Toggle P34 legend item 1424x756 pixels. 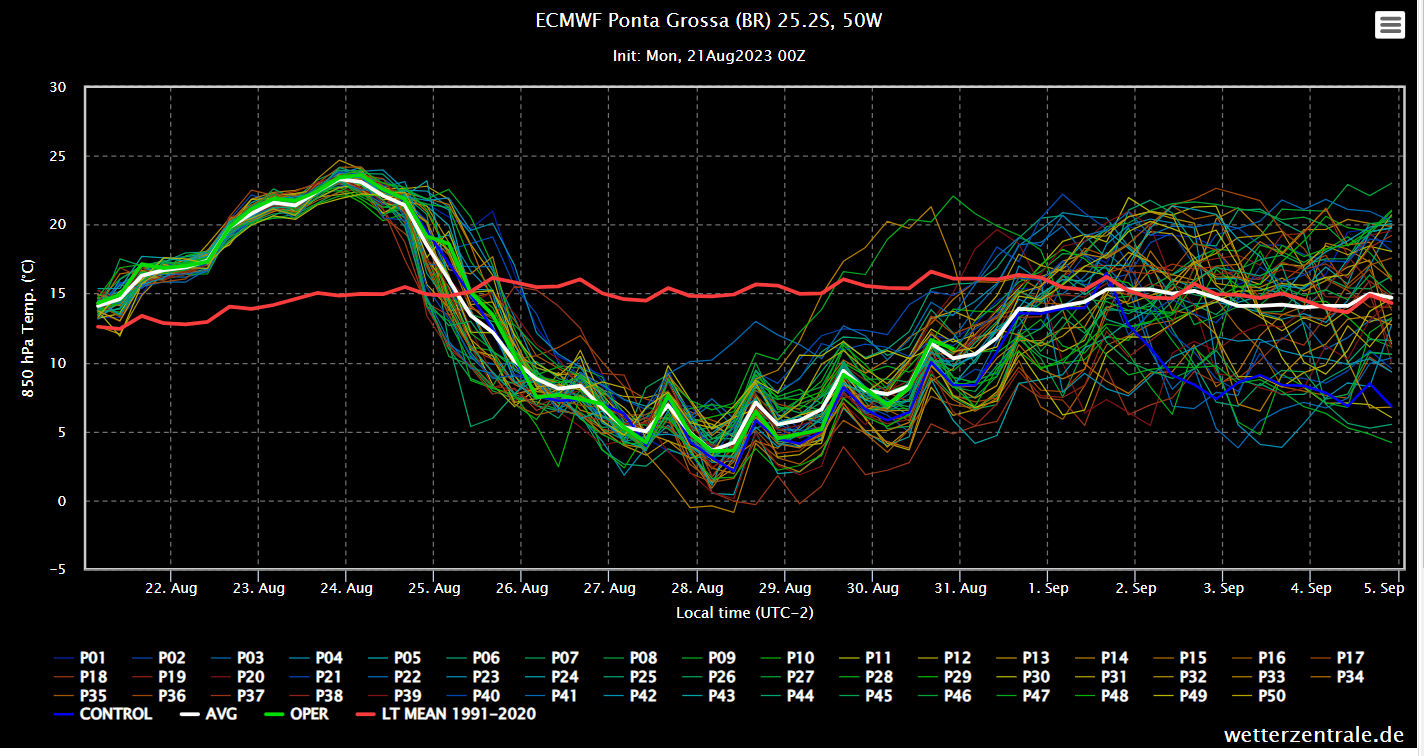(1335, 677)
